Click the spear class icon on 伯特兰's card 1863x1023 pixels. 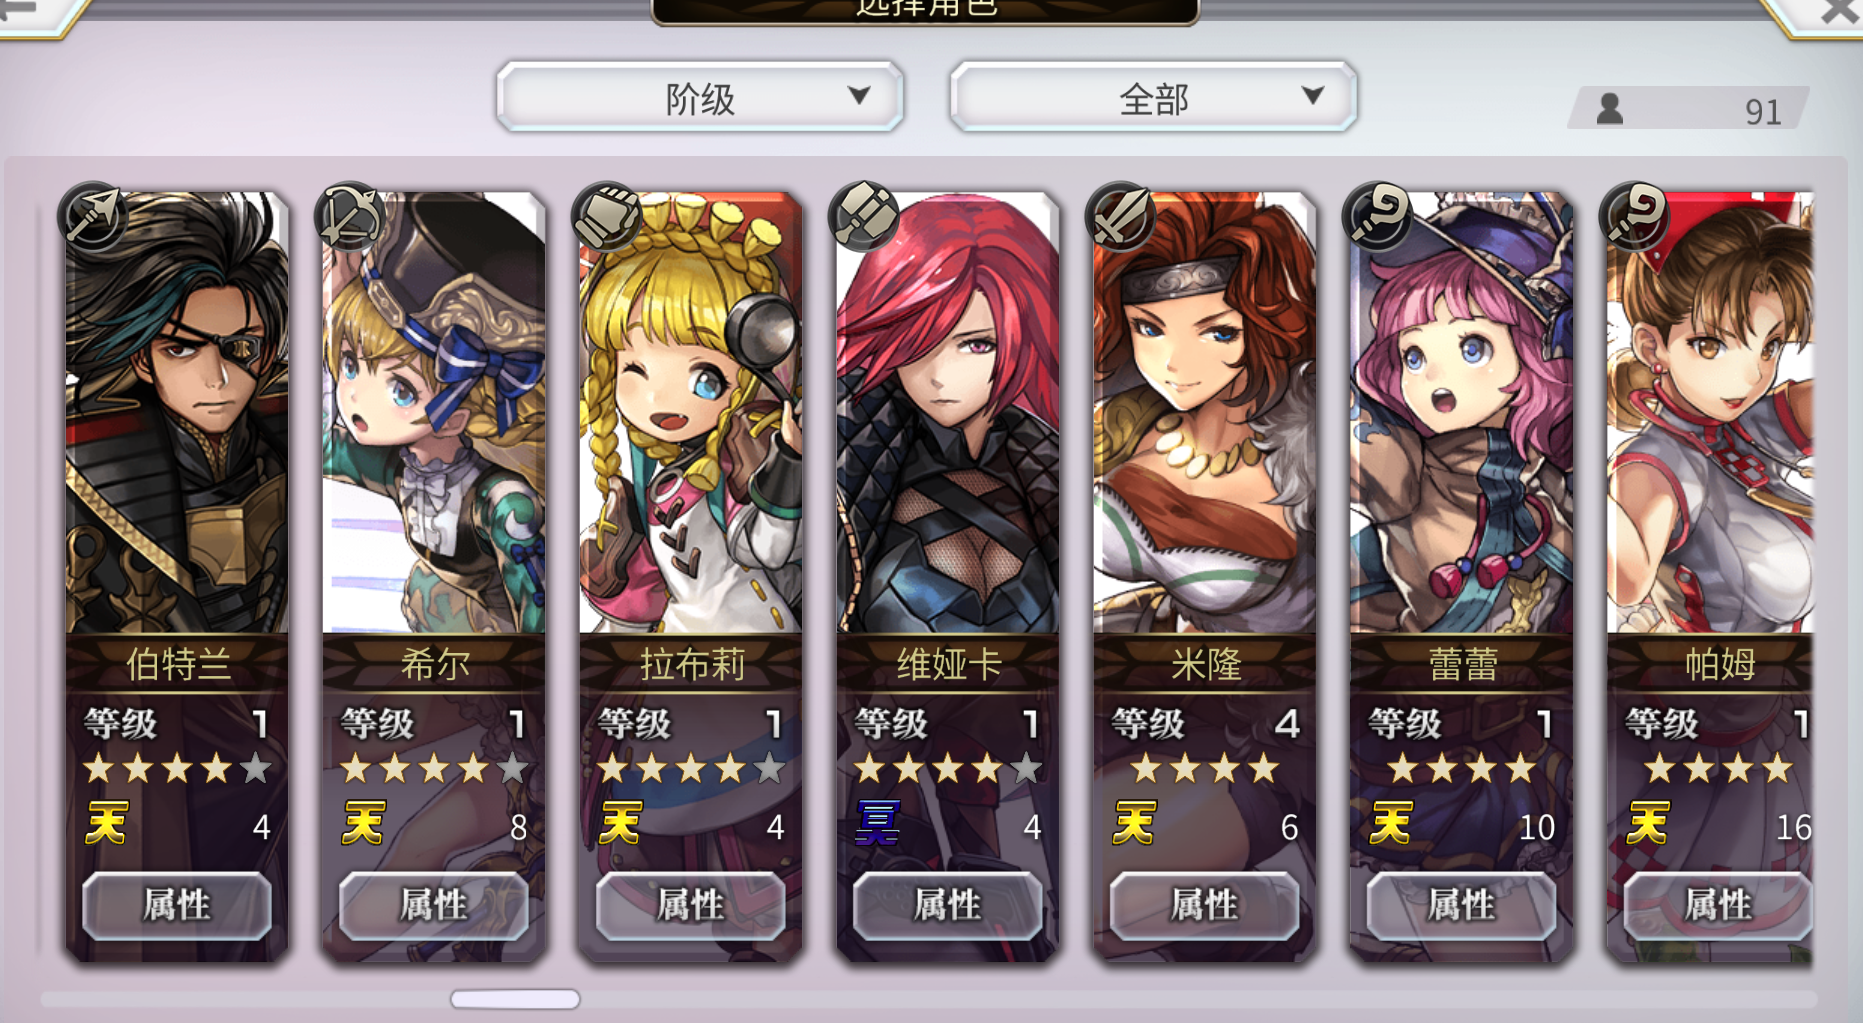94,215
